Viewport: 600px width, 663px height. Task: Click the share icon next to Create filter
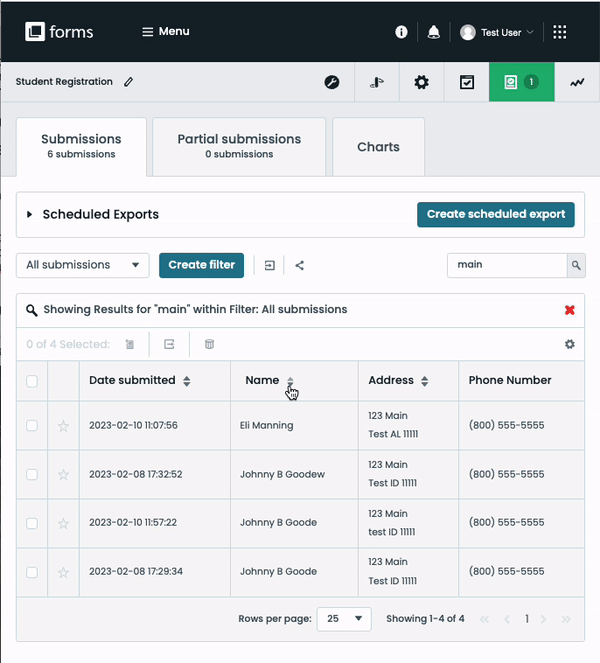pyautogui.click(x=300, y=265)
